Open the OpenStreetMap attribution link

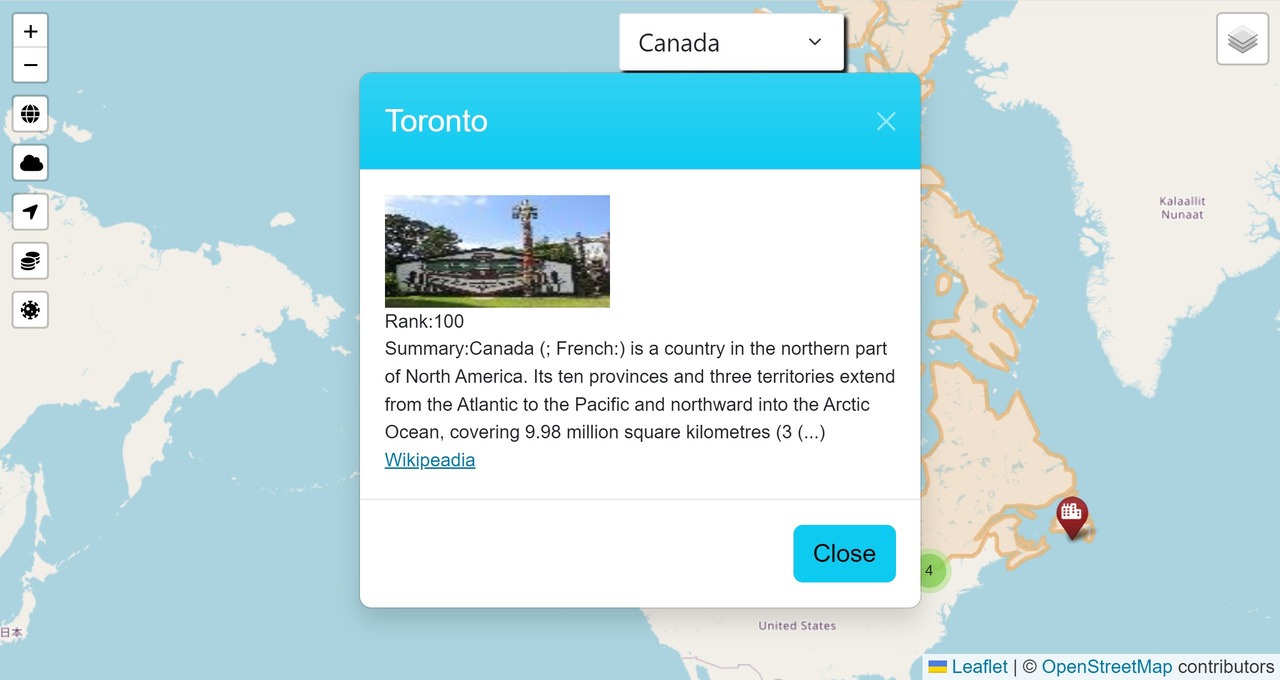pos(1106,667)
